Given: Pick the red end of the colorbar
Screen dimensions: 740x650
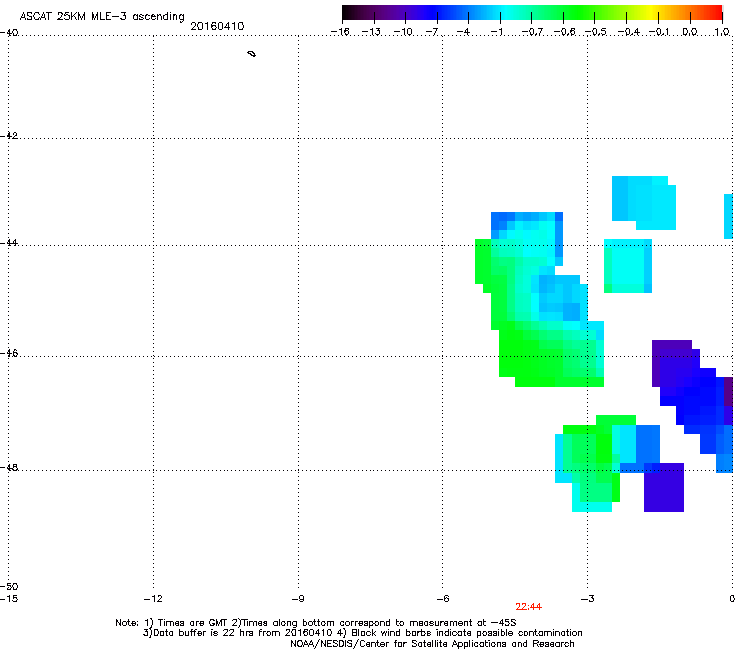Looking at the screenshot, I should [715, 12].
